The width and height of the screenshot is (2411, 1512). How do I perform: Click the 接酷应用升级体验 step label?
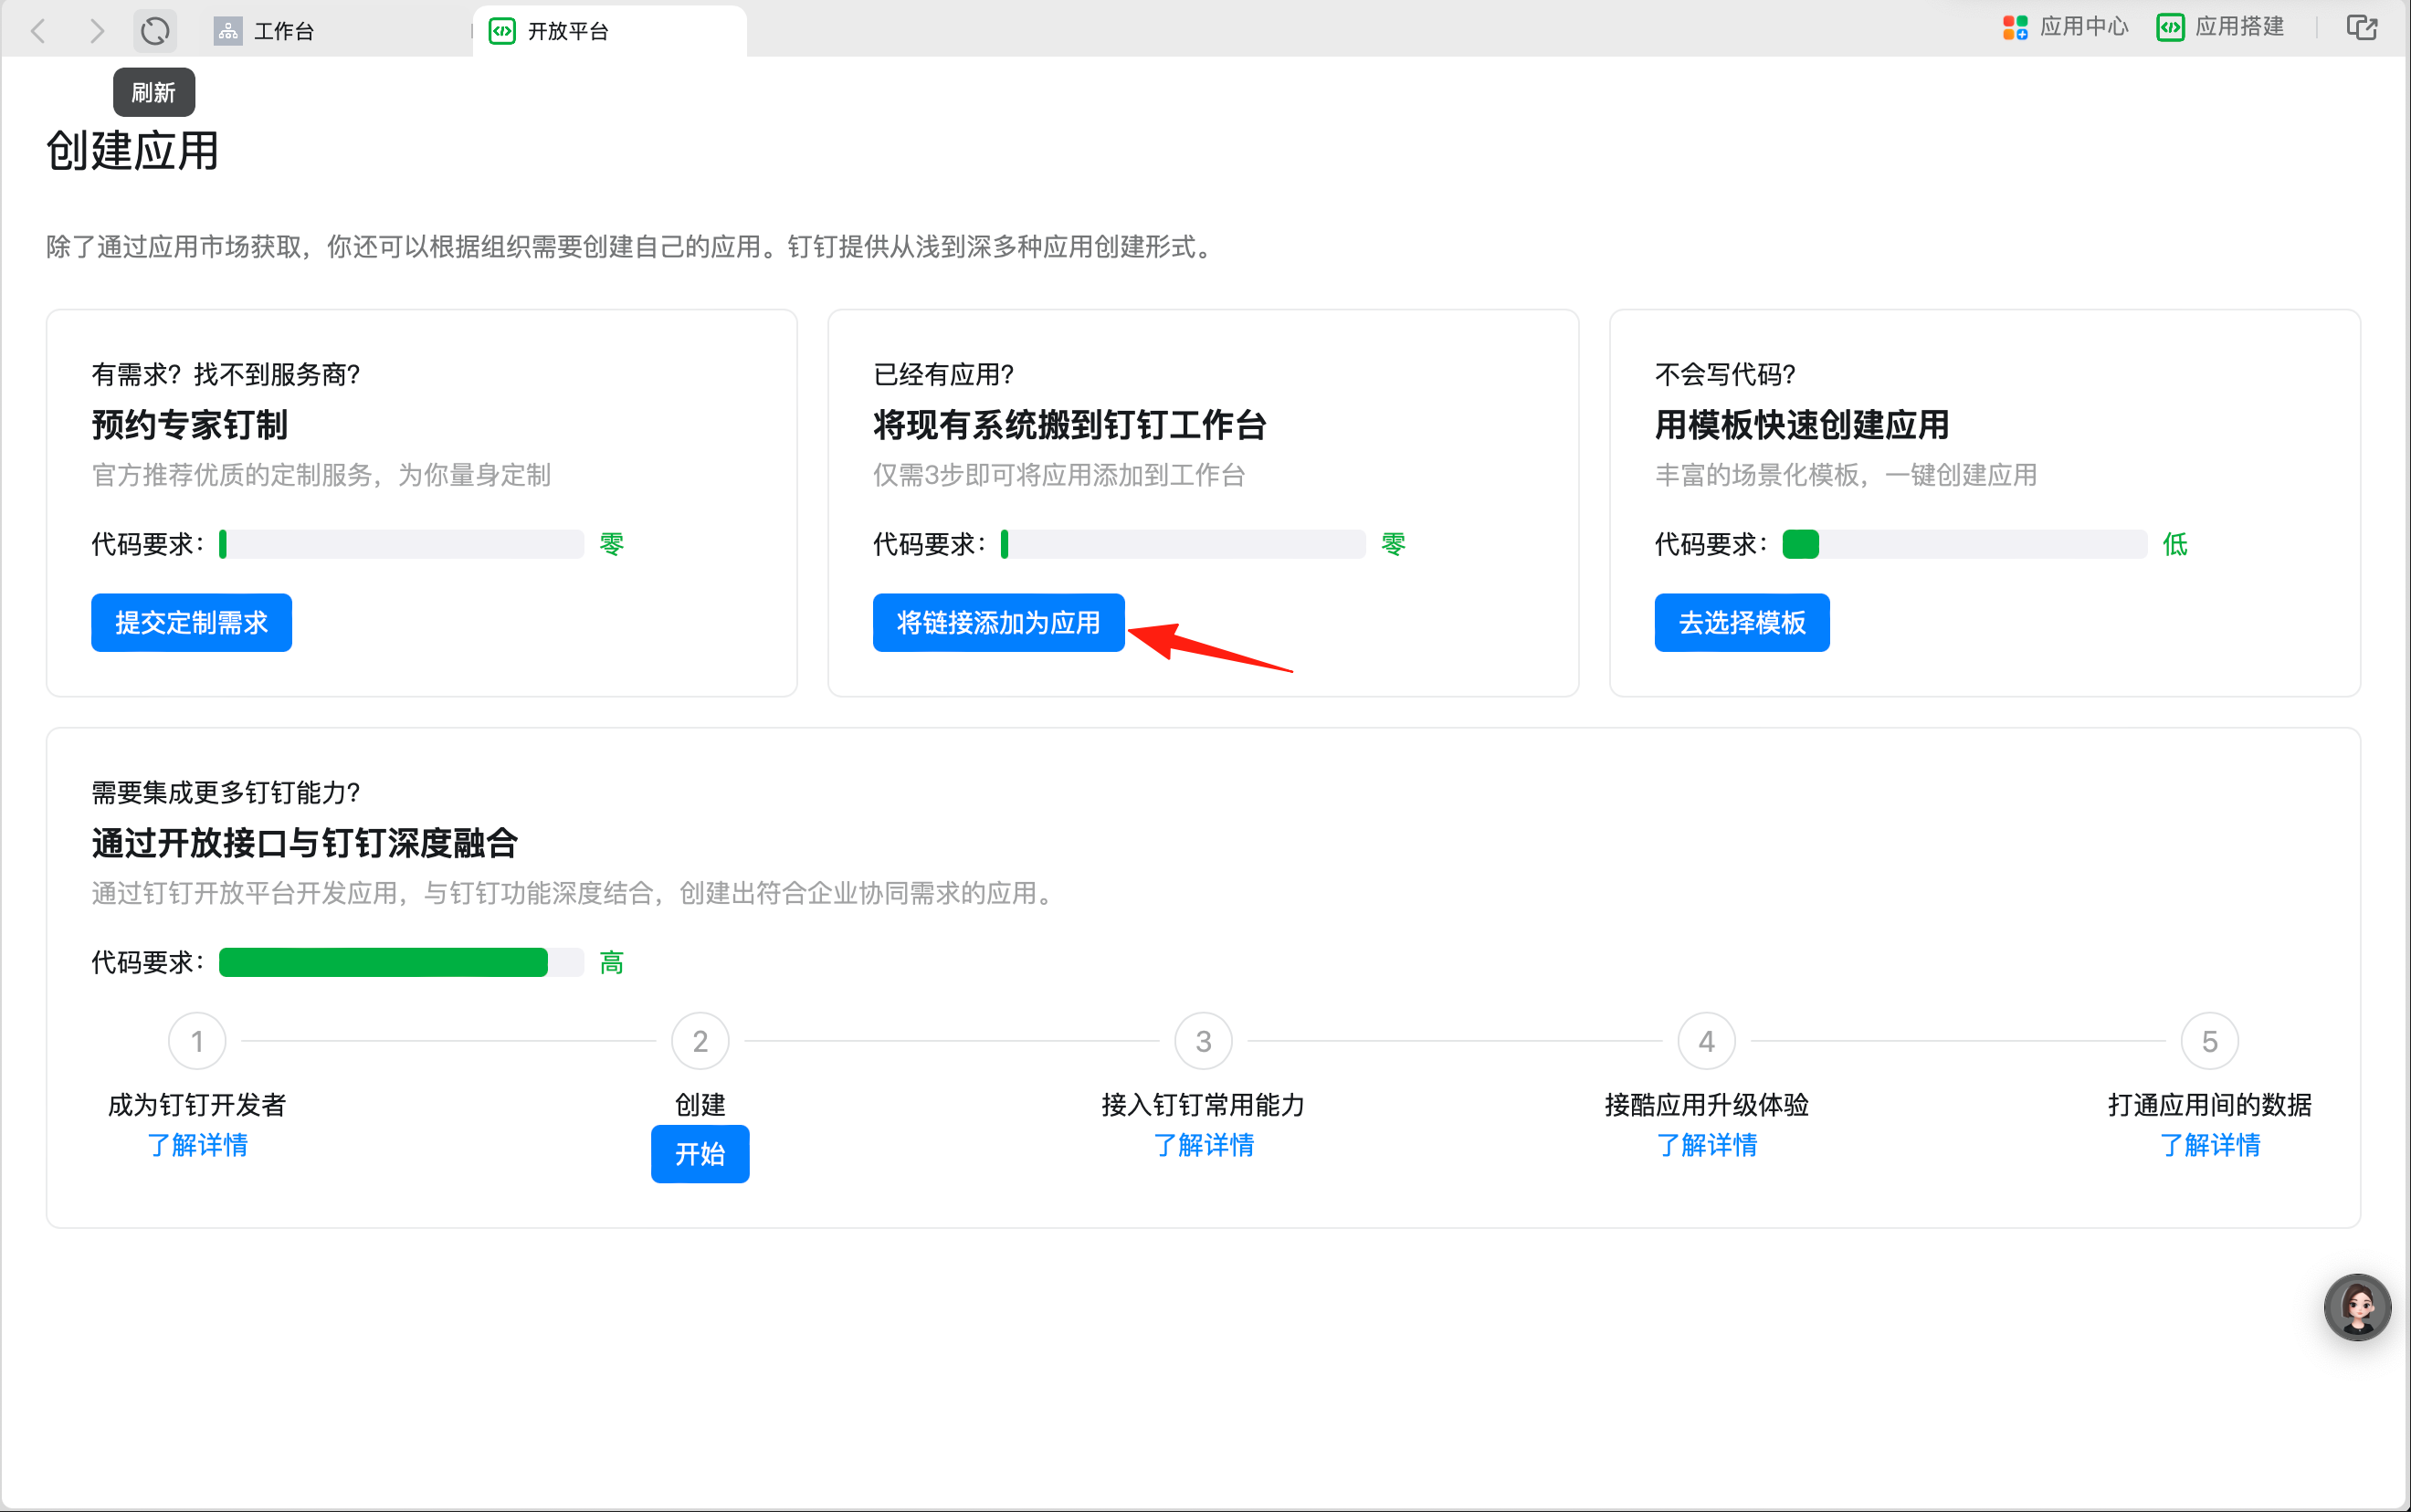(x=1706, y=1104)
